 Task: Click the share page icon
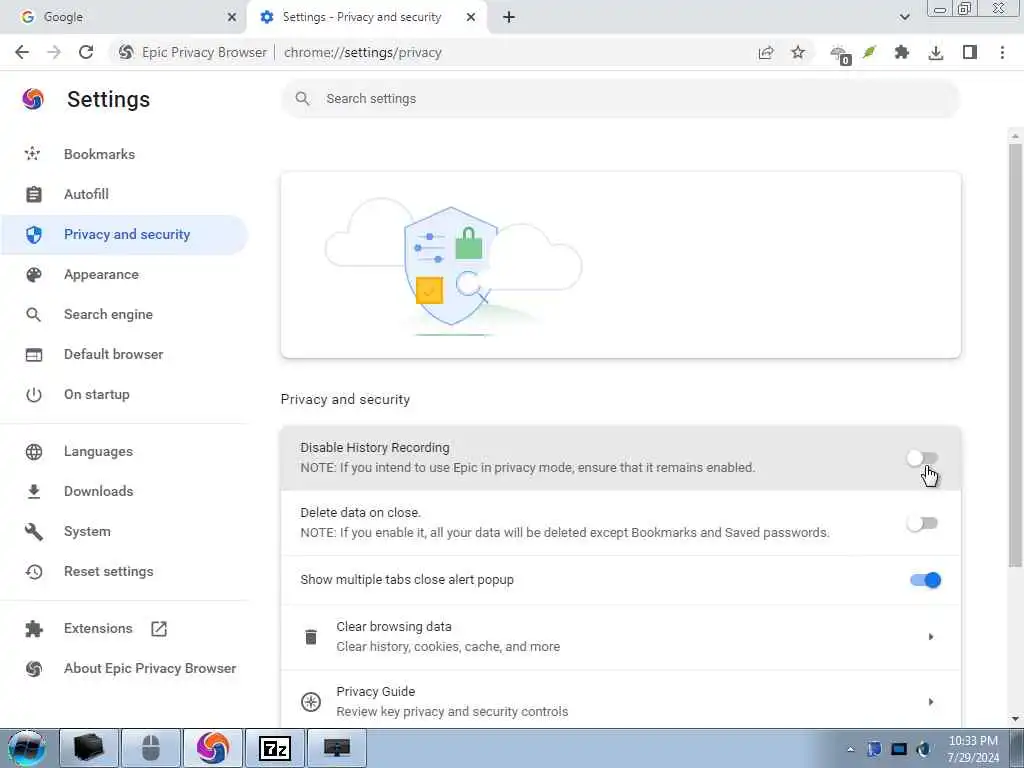(x=766, y=52)
